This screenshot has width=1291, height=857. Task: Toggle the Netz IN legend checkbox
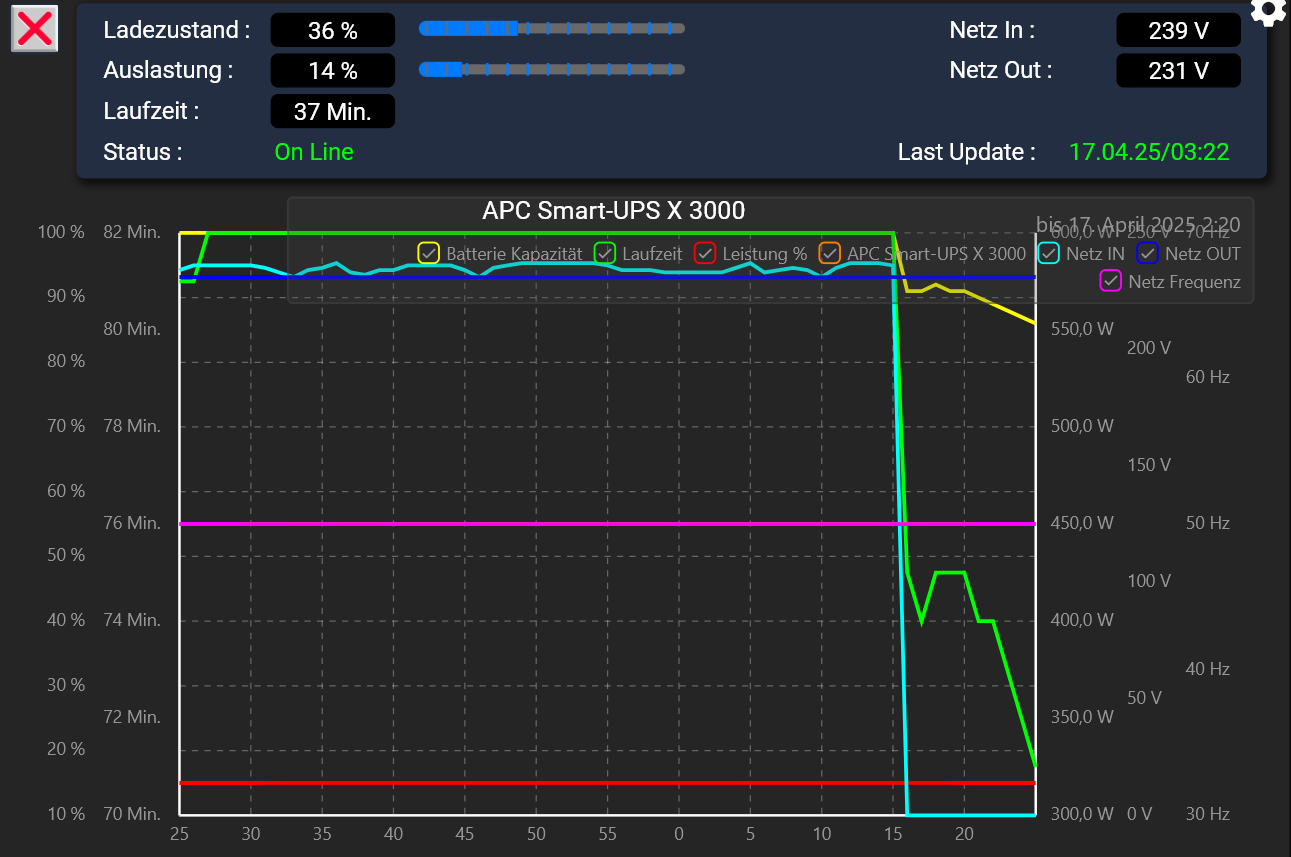point(1049,253)
